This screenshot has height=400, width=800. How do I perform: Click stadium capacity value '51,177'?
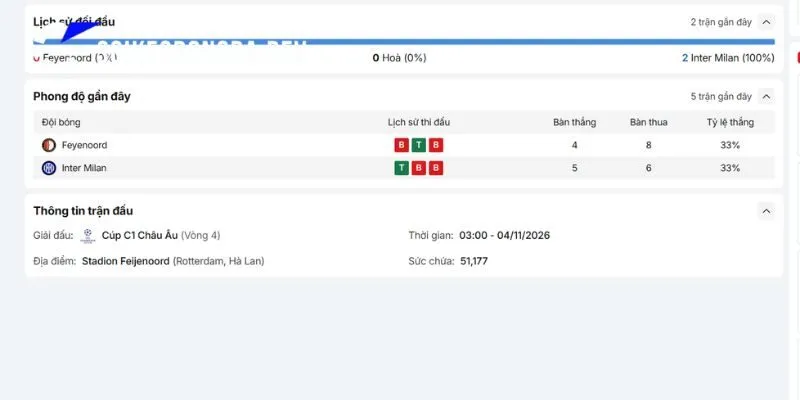[x=474, y=261]
